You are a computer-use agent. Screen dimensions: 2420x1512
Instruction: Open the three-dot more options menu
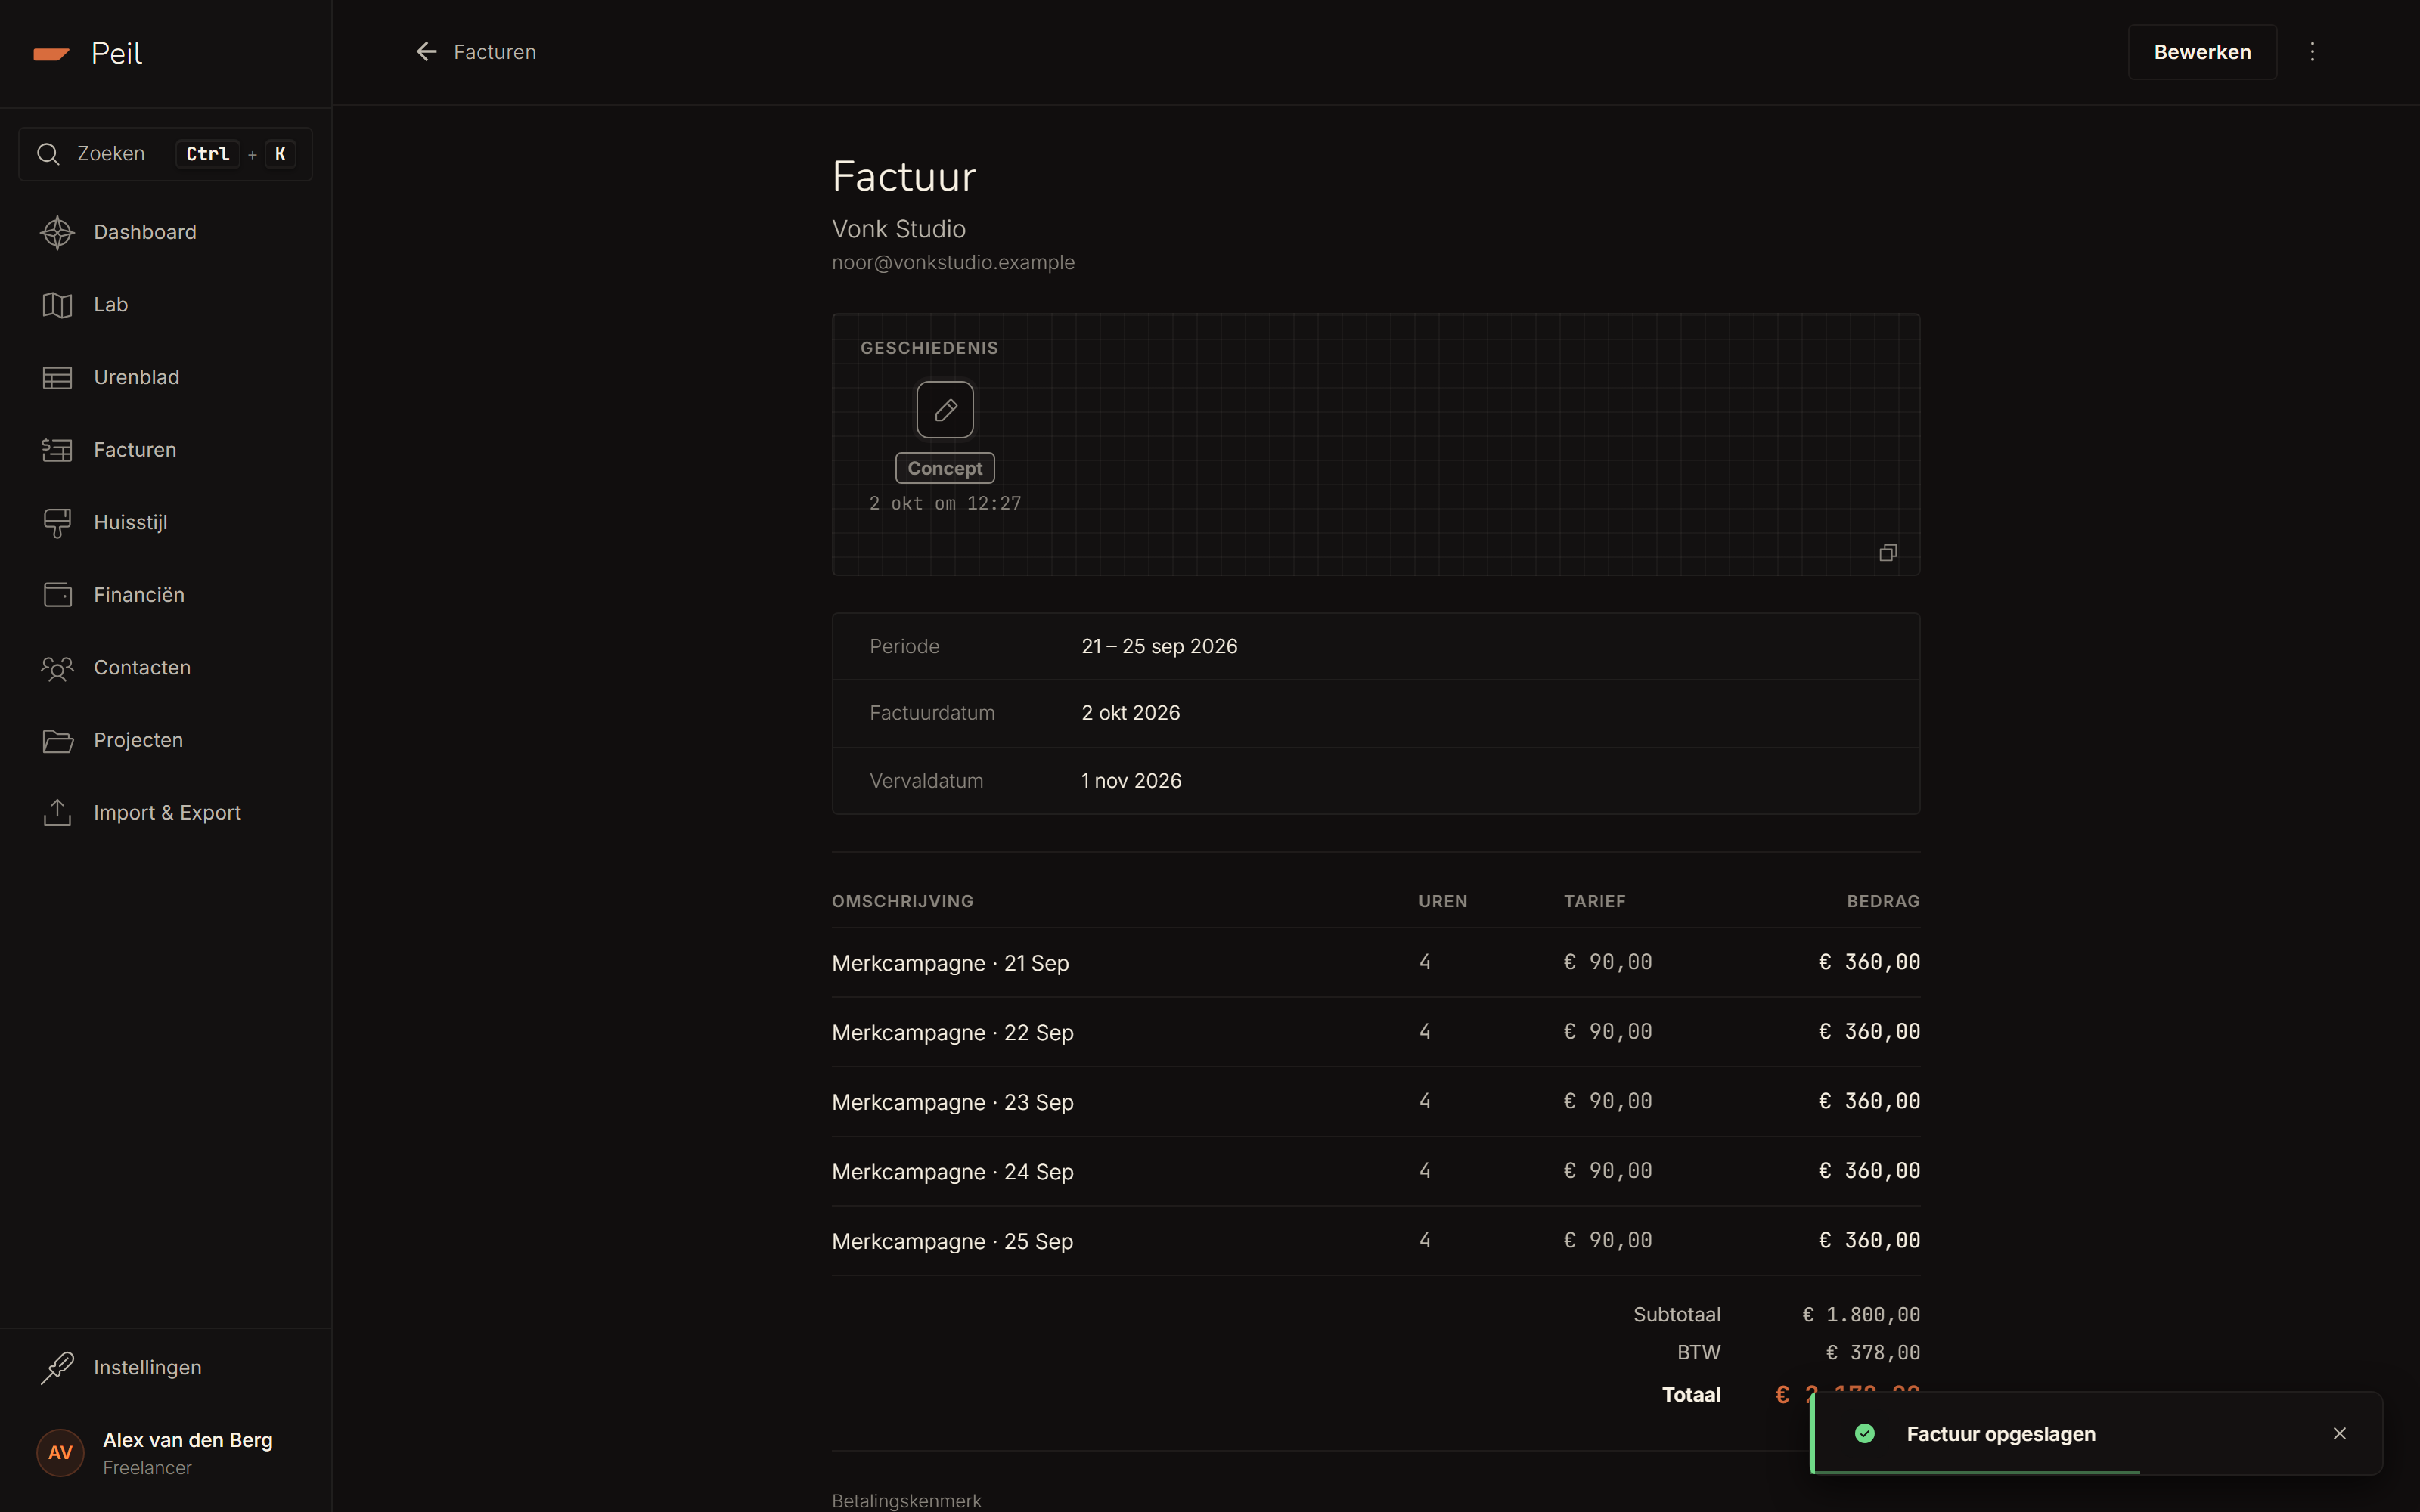2312,52
